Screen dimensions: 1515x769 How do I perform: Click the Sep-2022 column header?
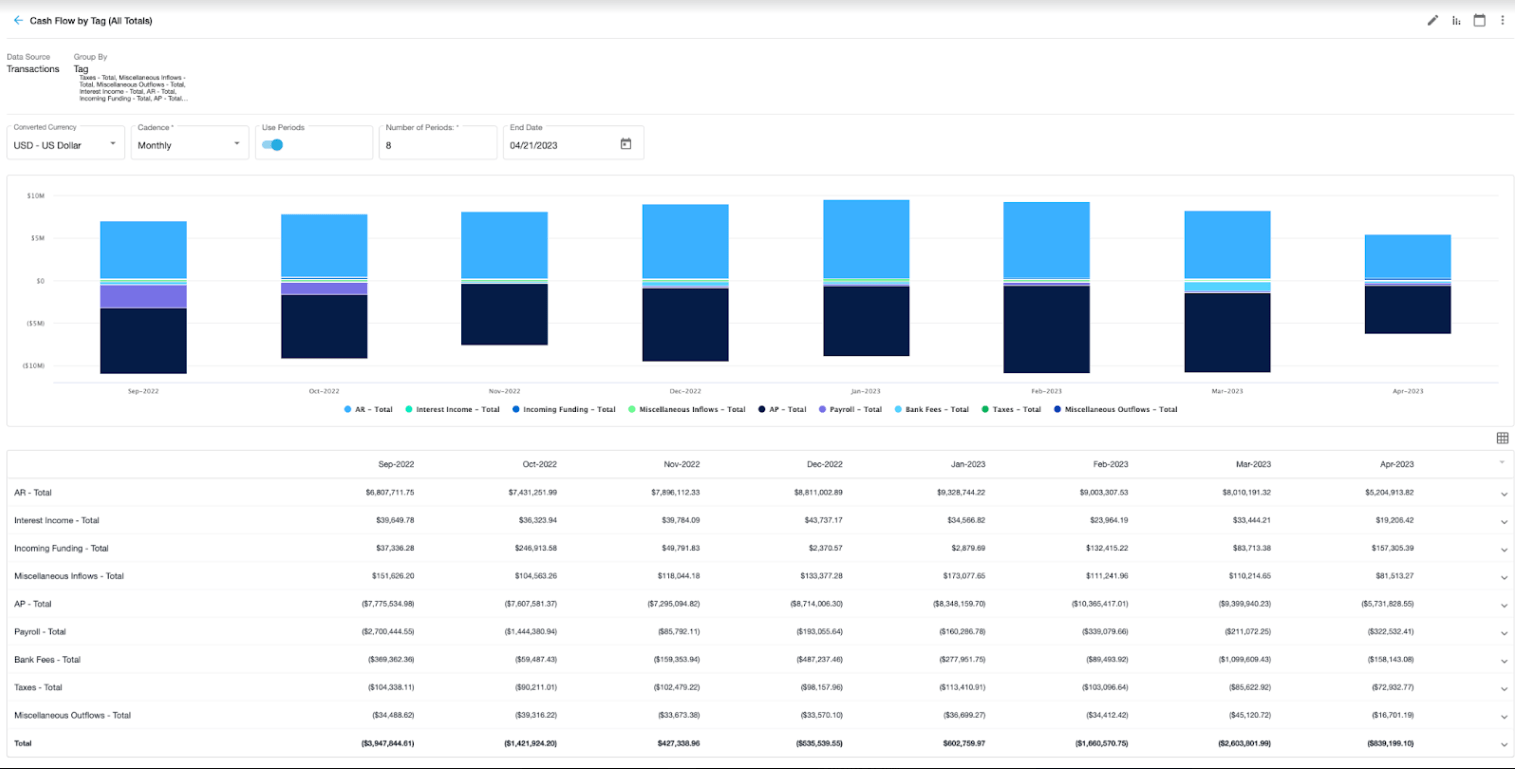click(x=396, y=465)
